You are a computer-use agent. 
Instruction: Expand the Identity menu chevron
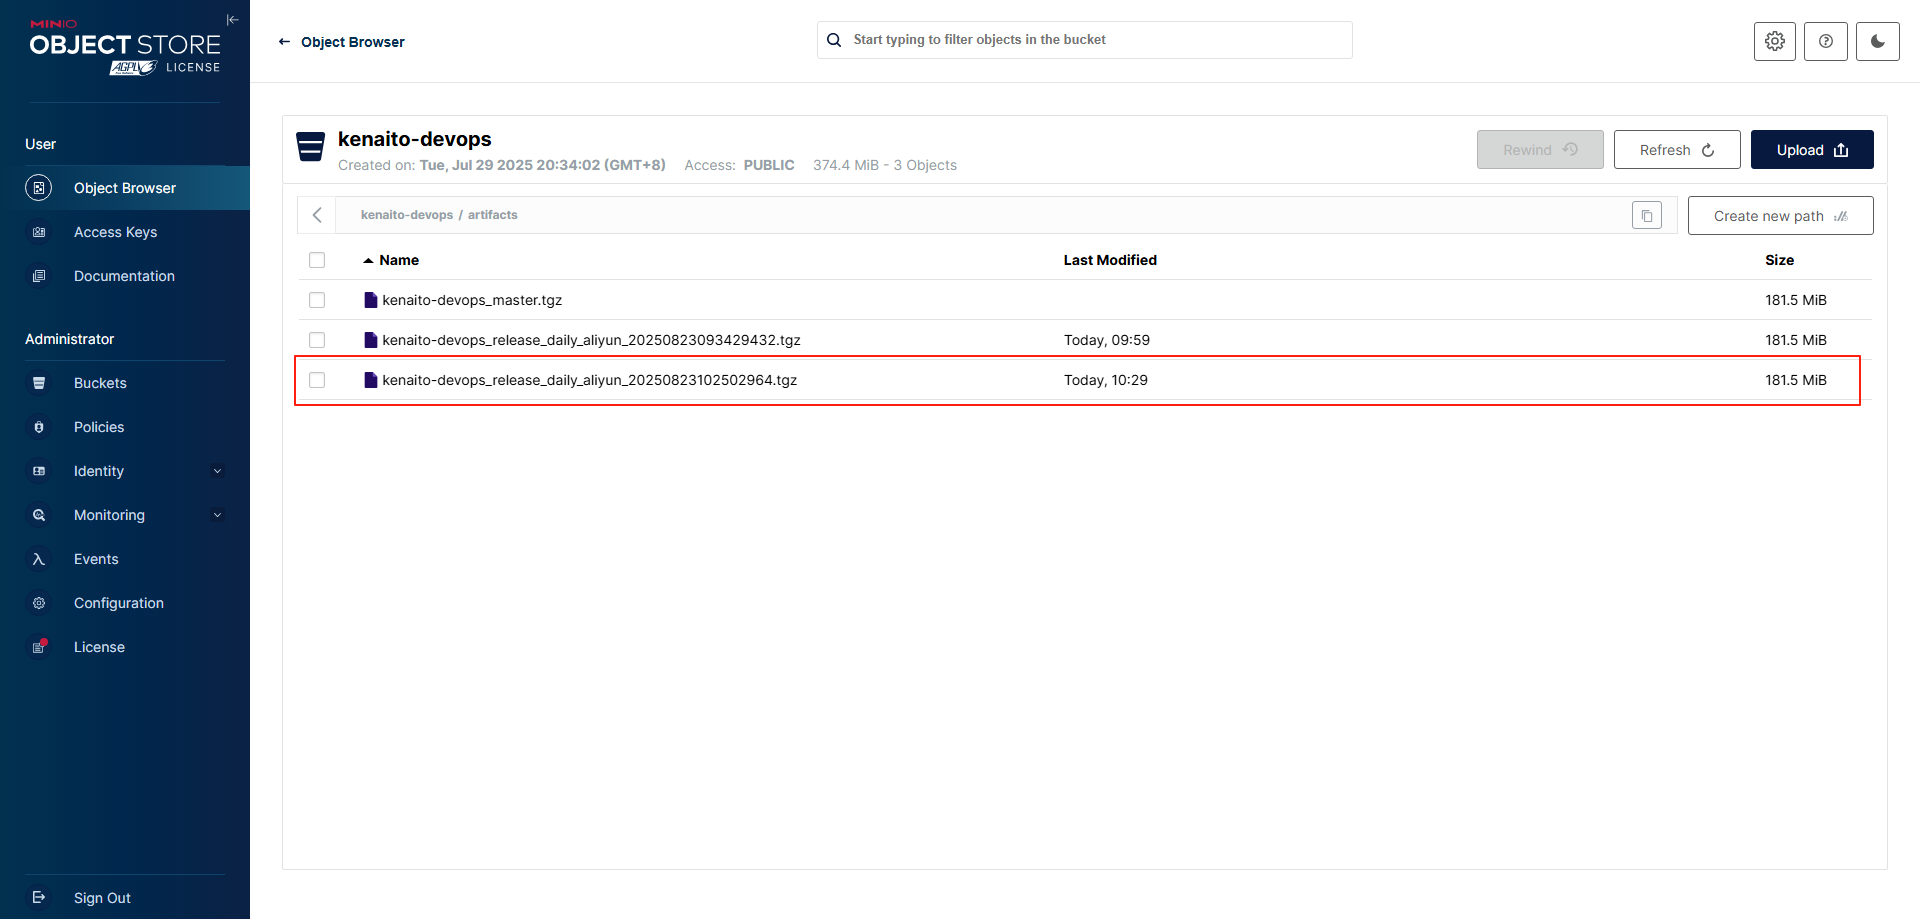[217, 471]
